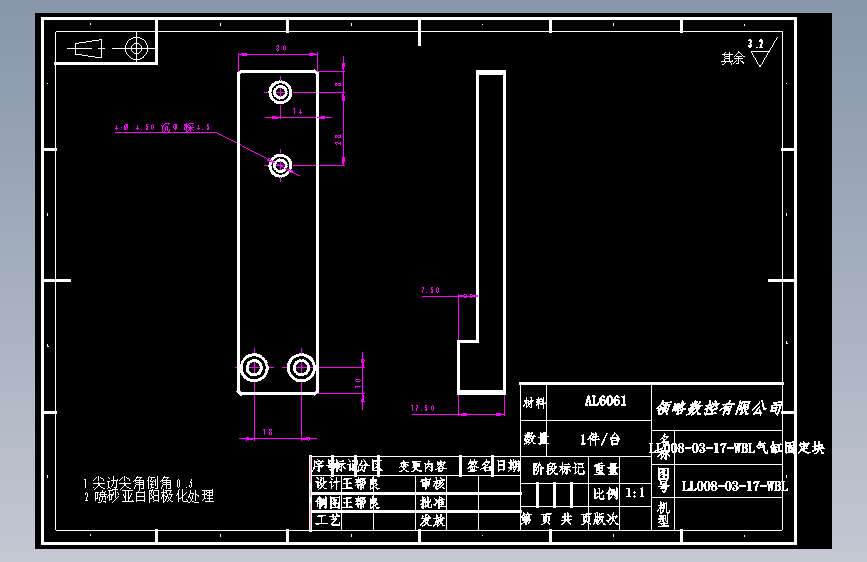Click the 1:1 scale value
This screenshot has width=867, height=562.
point(635,492)
